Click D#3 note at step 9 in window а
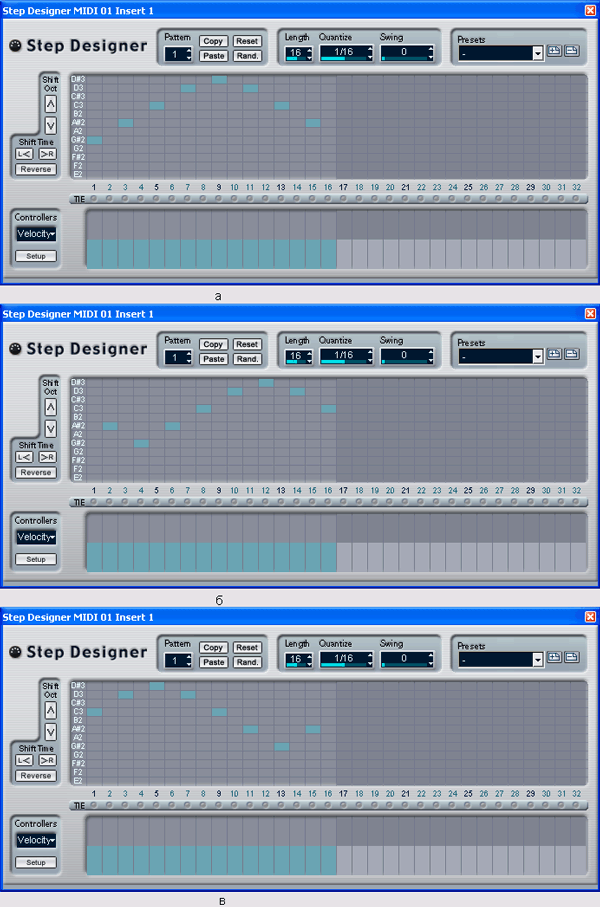 (x=219, y=79)
